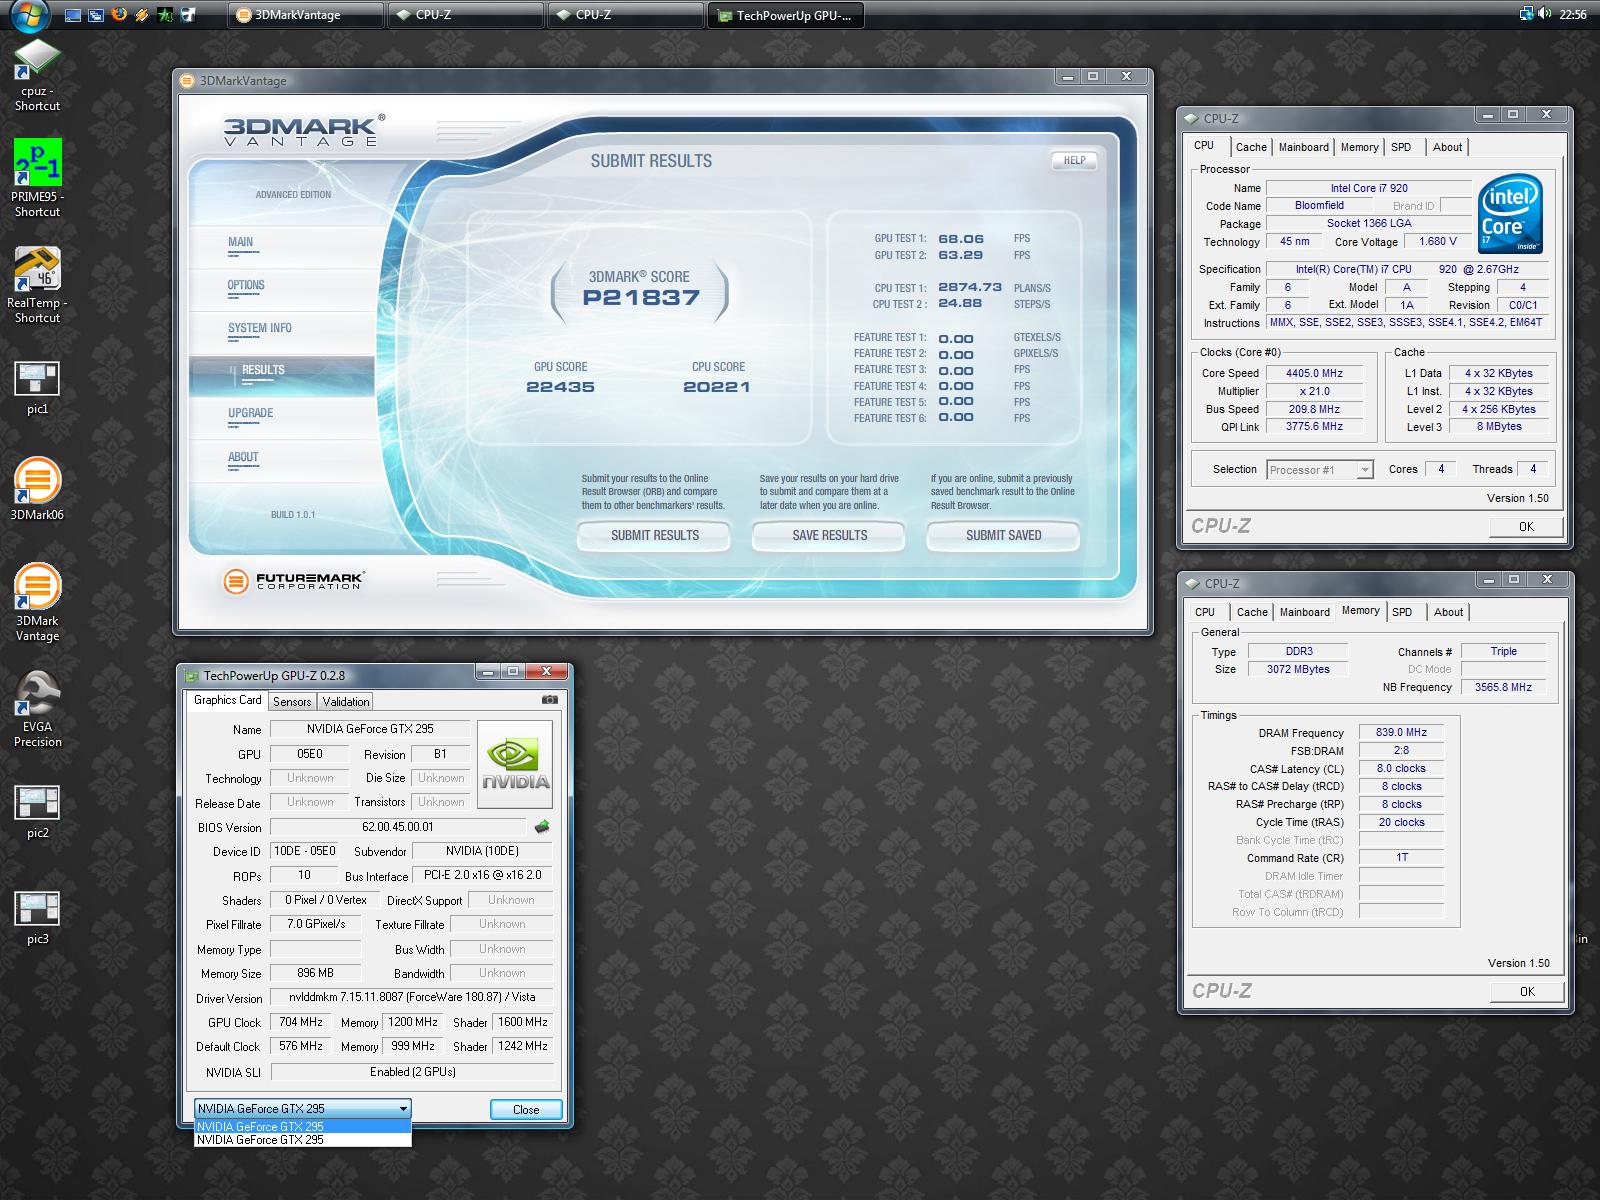Expand the Processor #1 selection dropdown
This screenshot has width=1600, height=1200.
1320,470
